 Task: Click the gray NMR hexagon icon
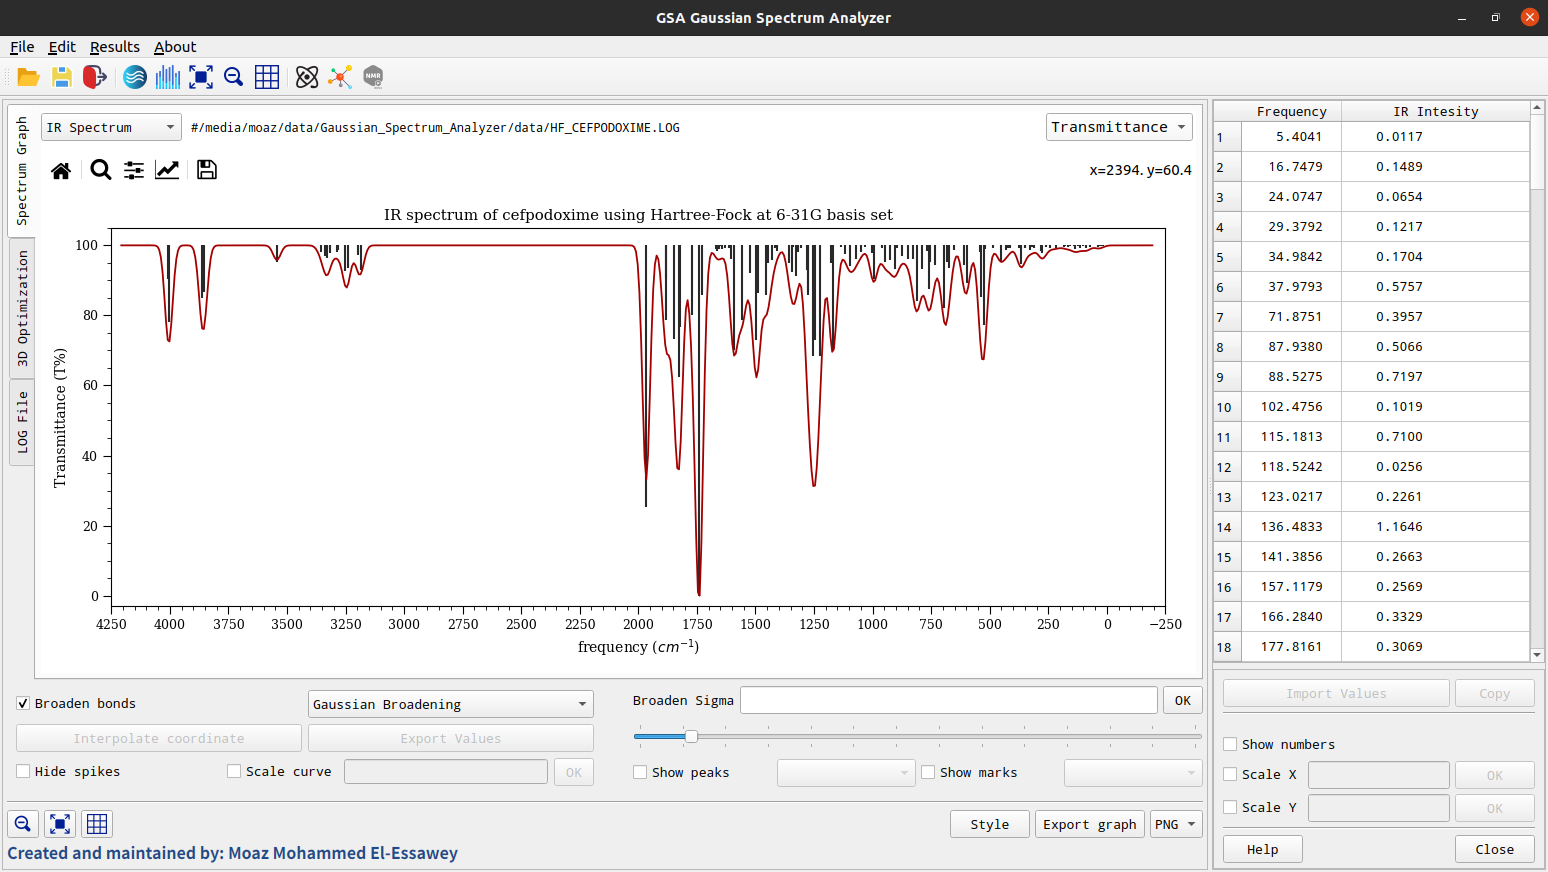373,77
